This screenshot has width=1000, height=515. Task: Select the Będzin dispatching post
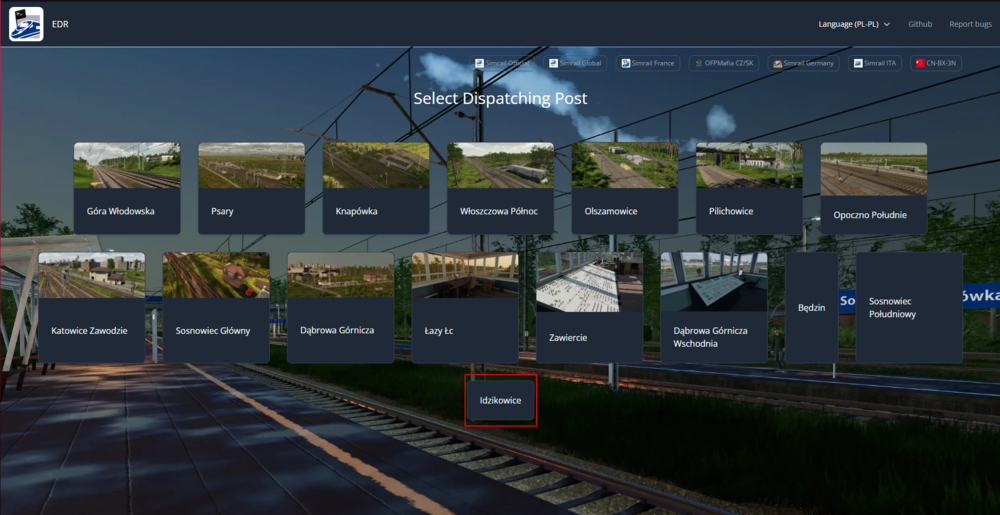tap(811, 307)
